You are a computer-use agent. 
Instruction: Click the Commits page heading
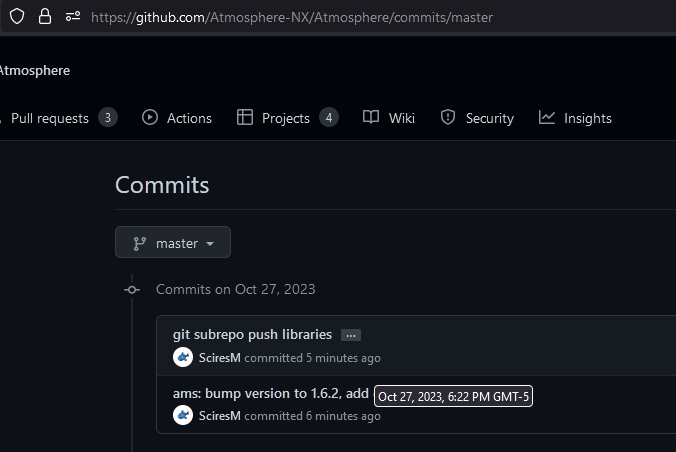point(162,185)
